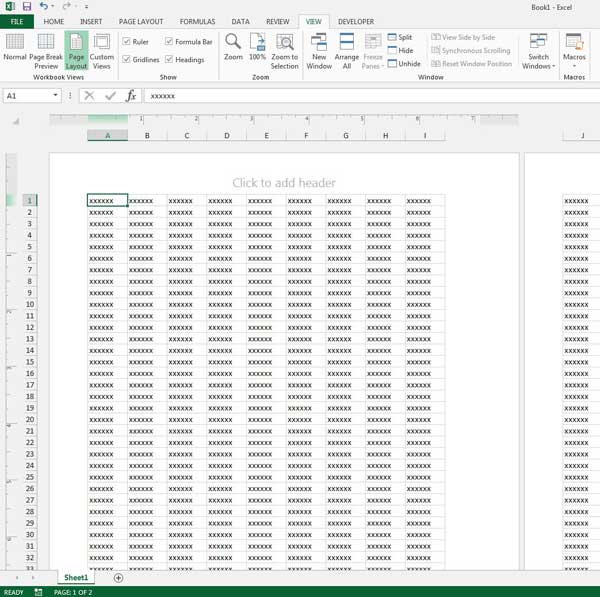This screenshot has height=597, width=600.
Task: Open Page Break Preview view
Action: coord(46,49)
